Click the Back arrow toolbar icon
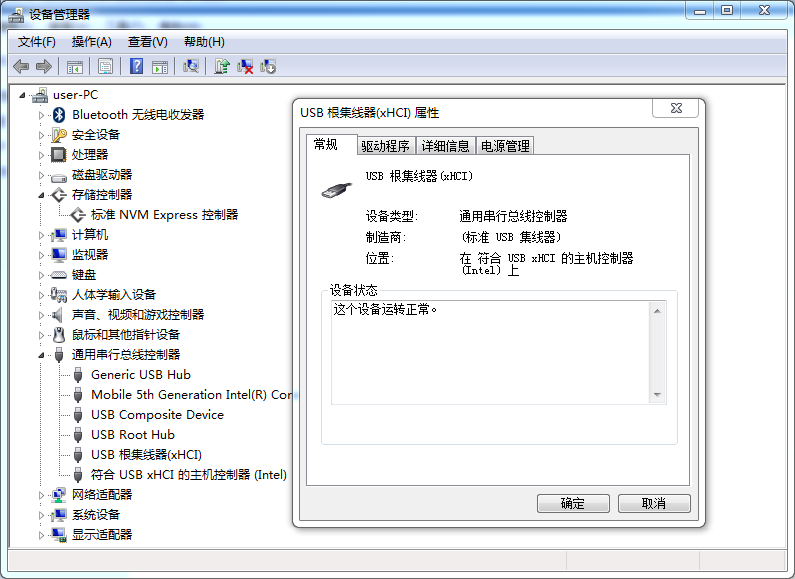This screenshot has height=579, width=795. (x=21, y=66)
